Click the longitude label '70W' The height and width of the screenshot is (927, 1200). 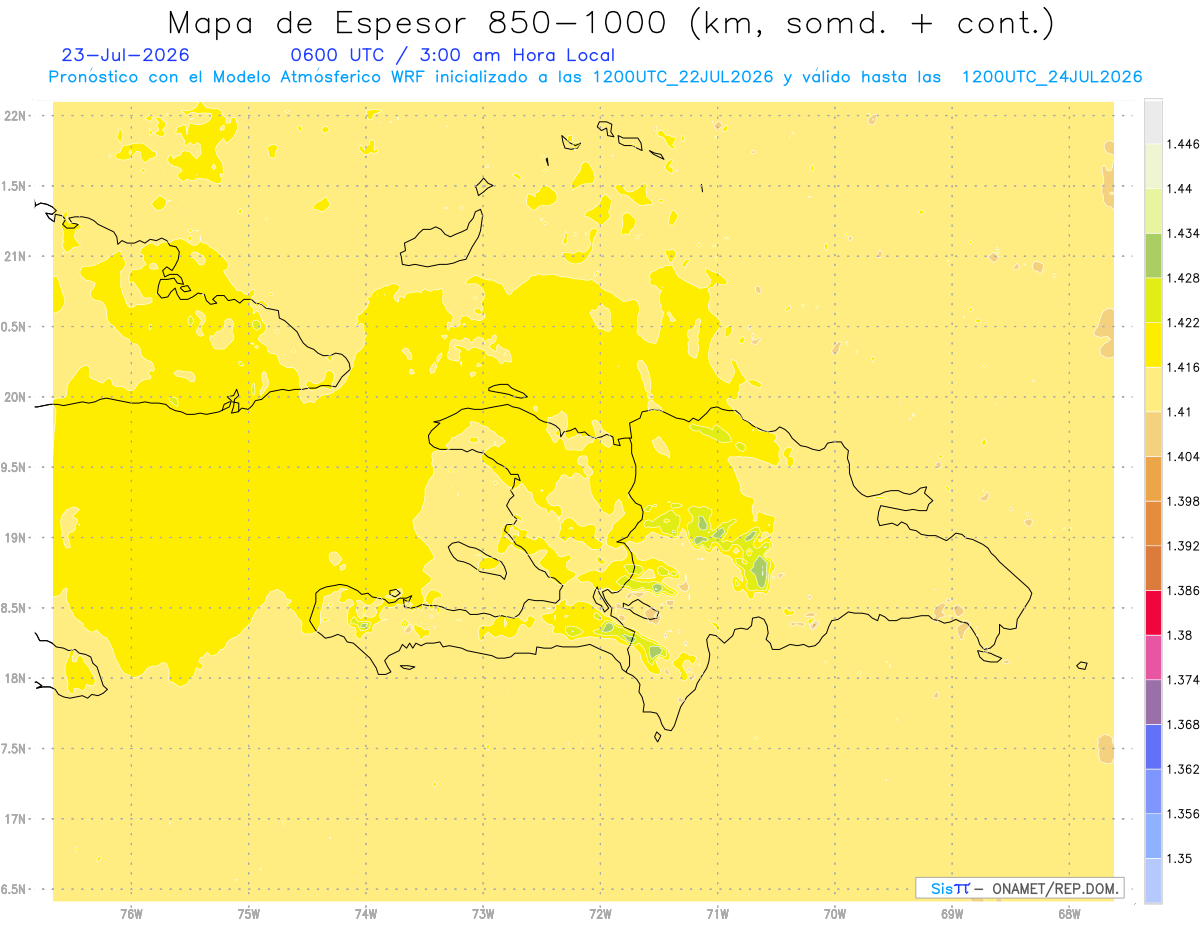pyautogui.click(x=835, y=913)
